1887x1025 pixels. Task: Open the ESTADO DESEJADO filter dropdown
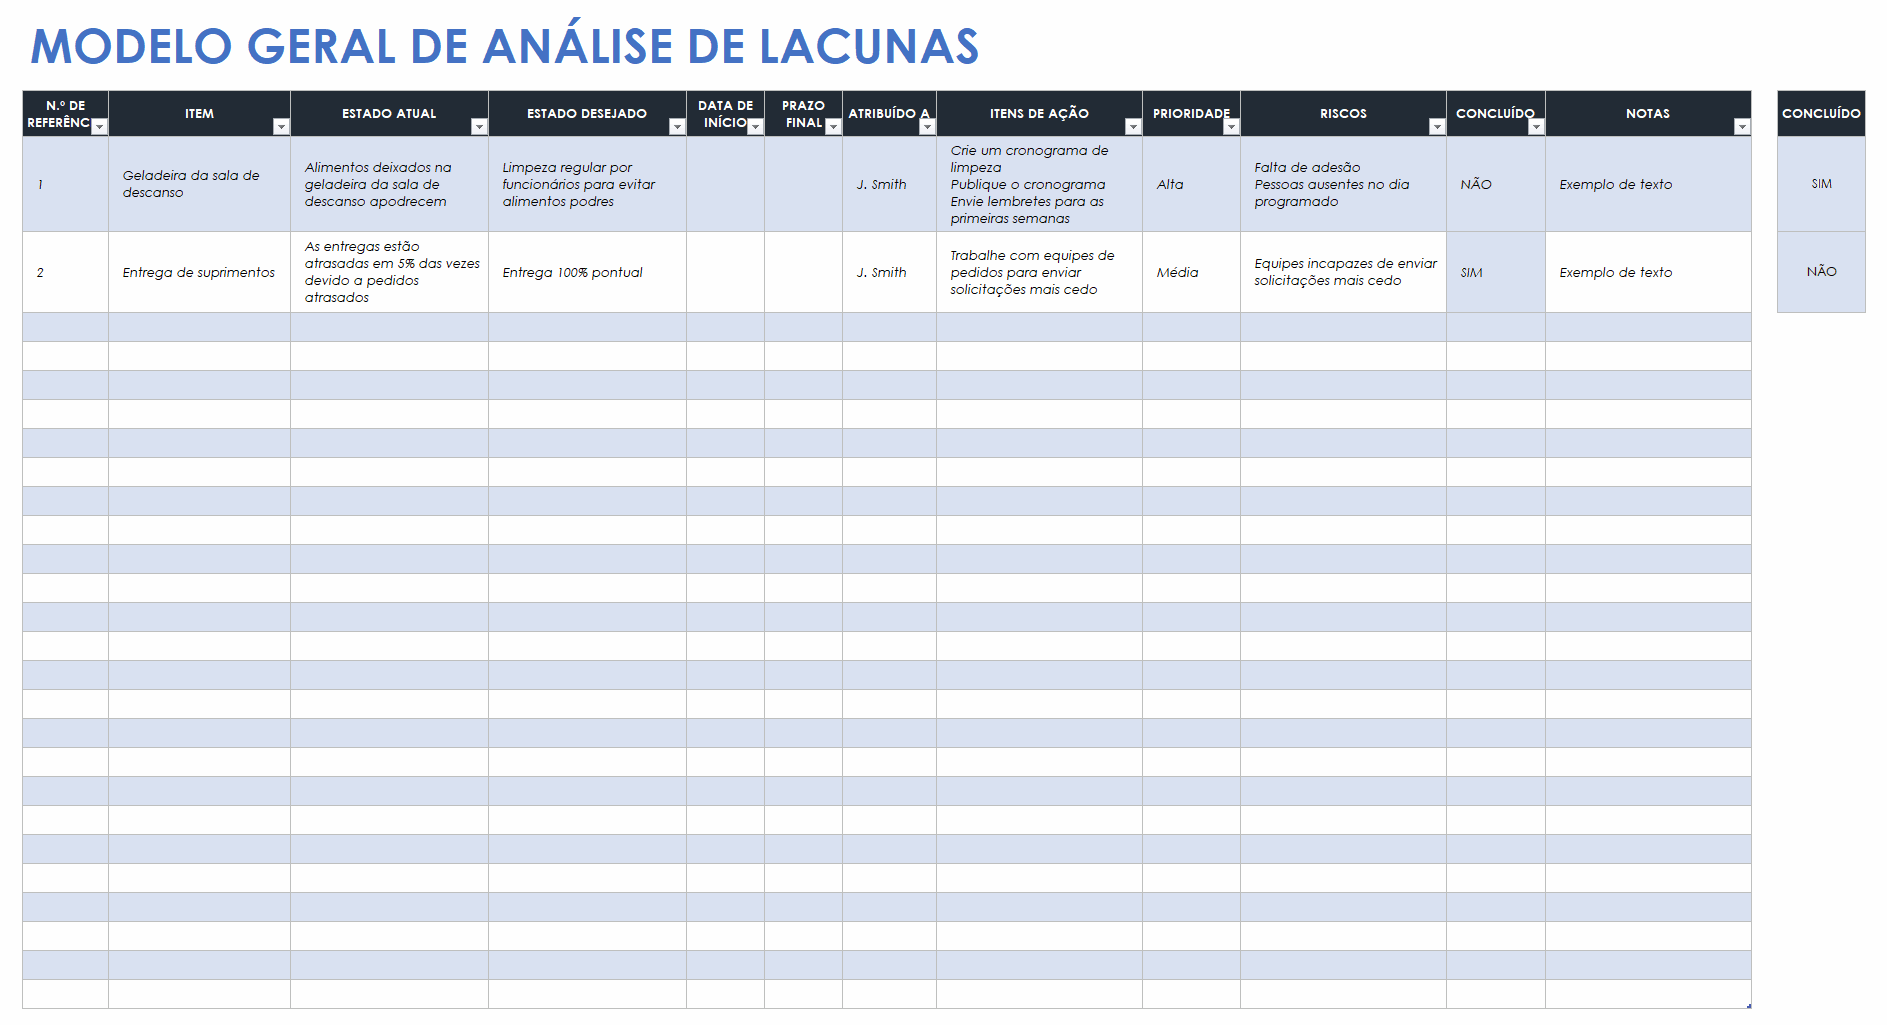pyautogui.click(x=677, y=127)
